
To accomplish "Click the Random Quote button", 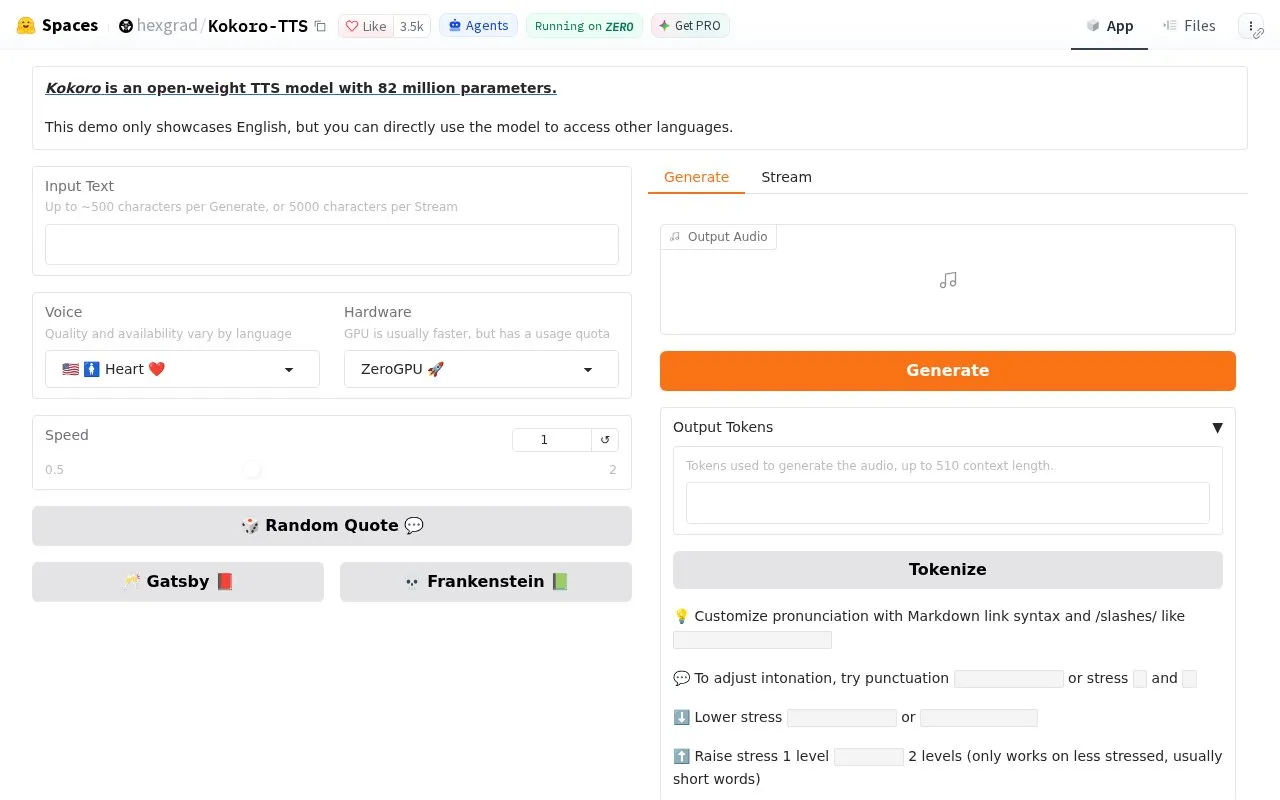I will (332, 526).
